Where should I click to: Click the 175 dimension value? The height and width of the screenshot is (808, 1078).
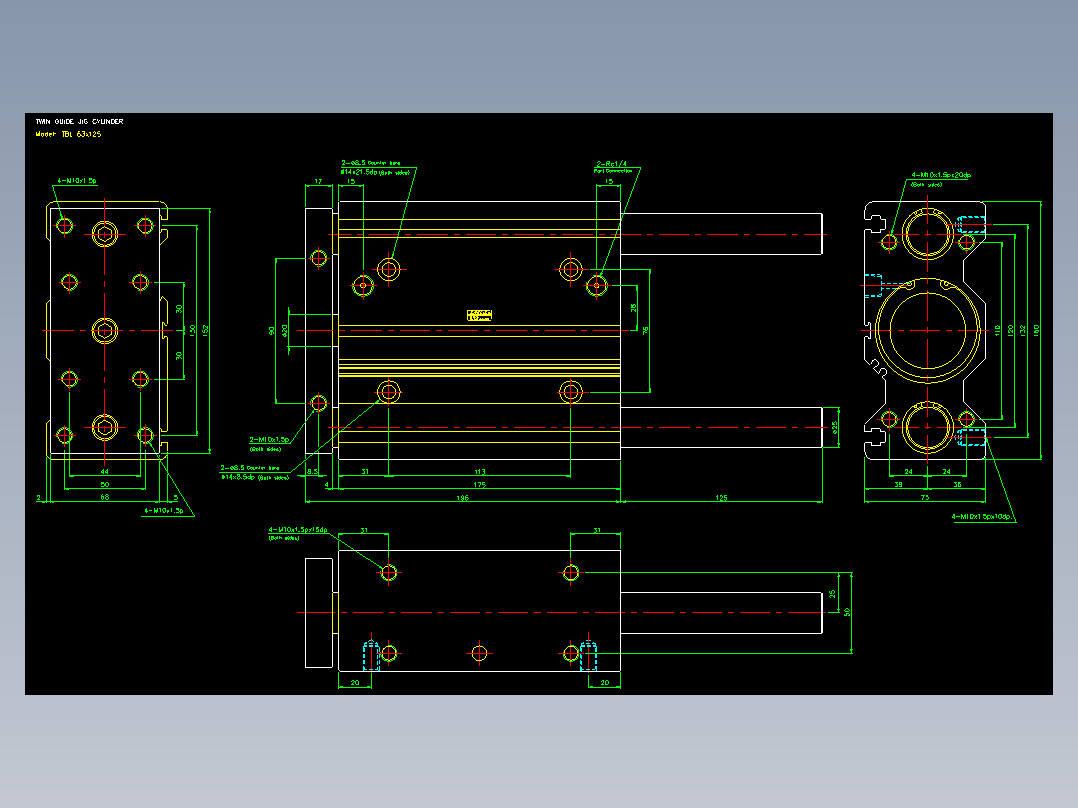[x=479, y=485]
